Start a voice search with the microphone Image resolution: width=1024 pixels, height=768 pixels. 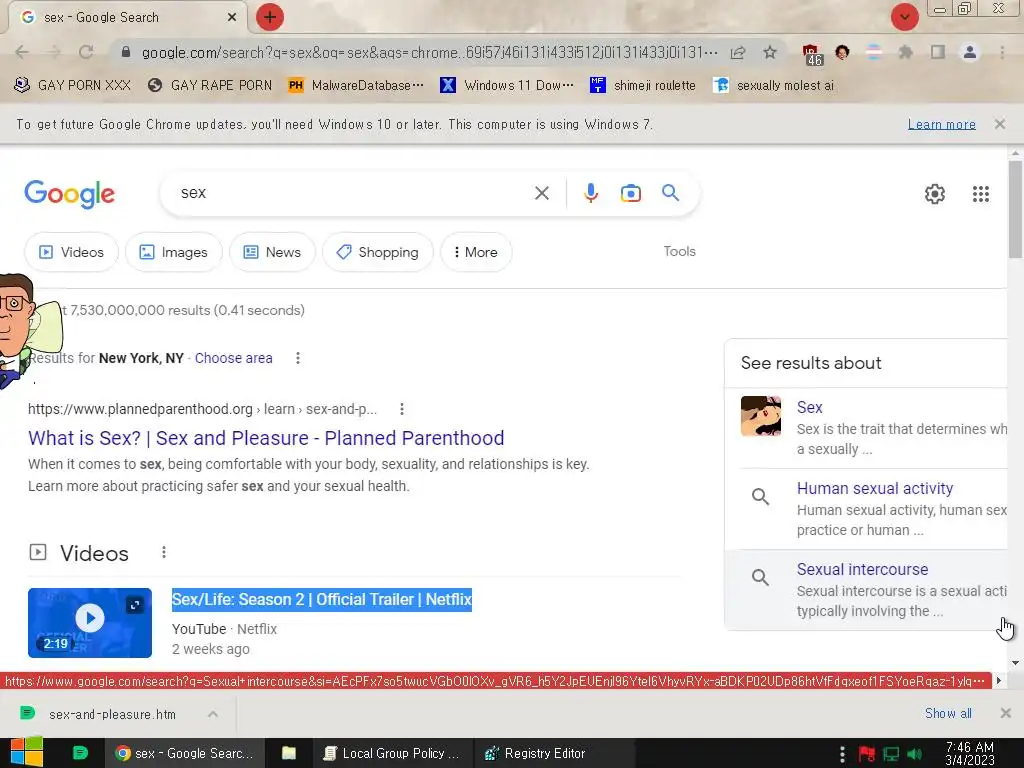coord(591,193)
